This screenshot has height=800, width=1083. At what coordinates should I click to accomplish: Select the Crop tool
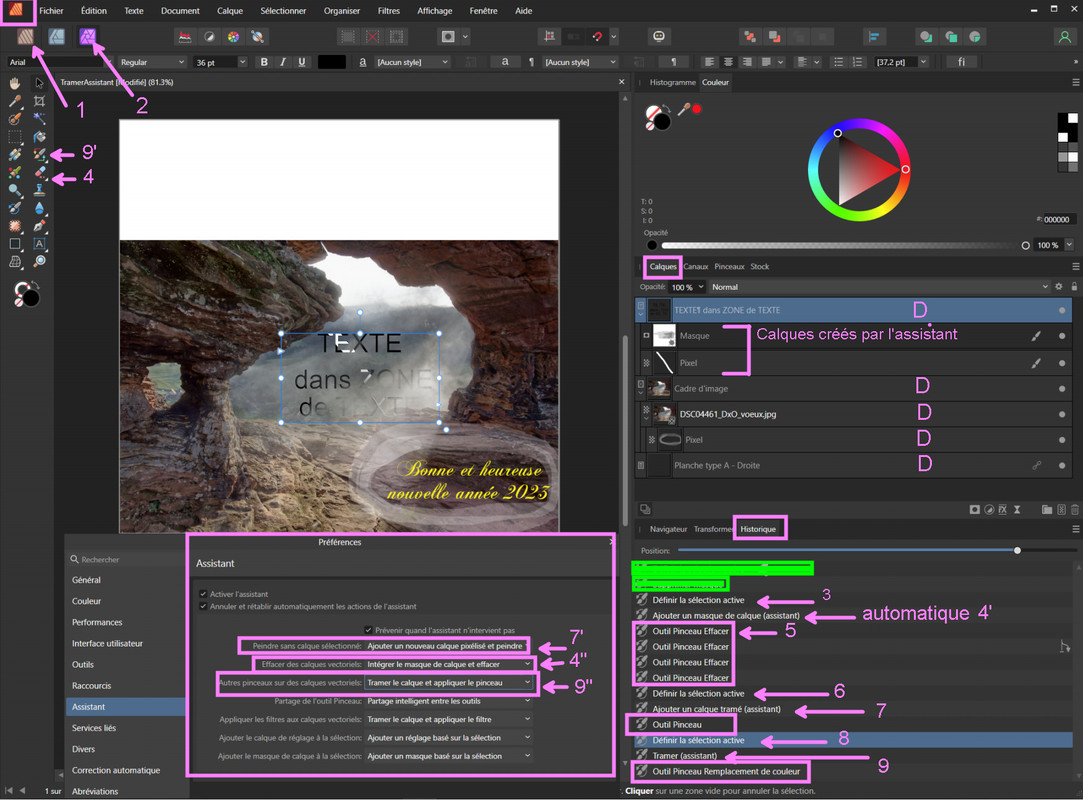[39, 101]
